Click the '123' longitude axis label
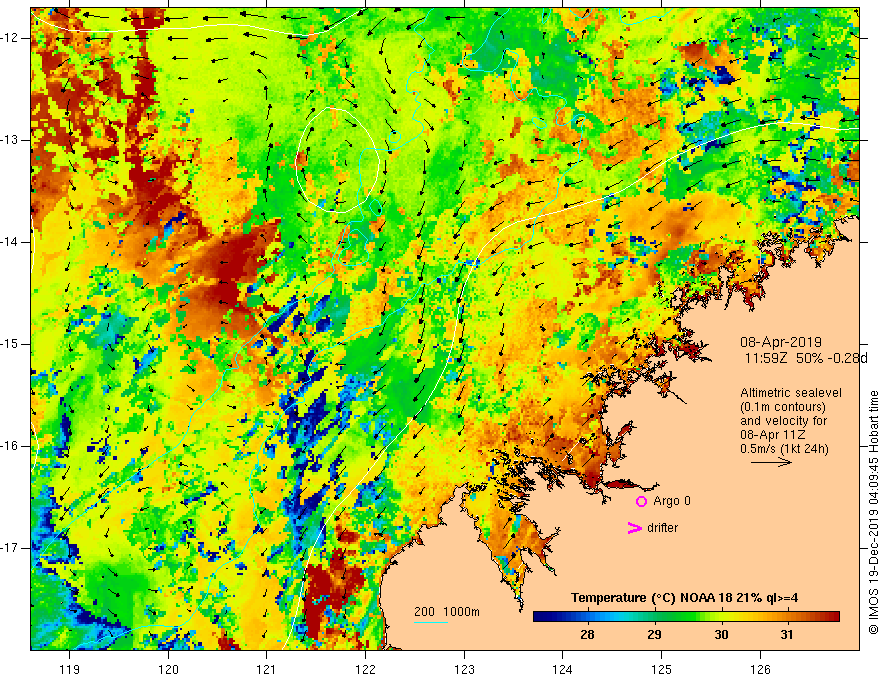Screen dimensions: 880x680 464,669
